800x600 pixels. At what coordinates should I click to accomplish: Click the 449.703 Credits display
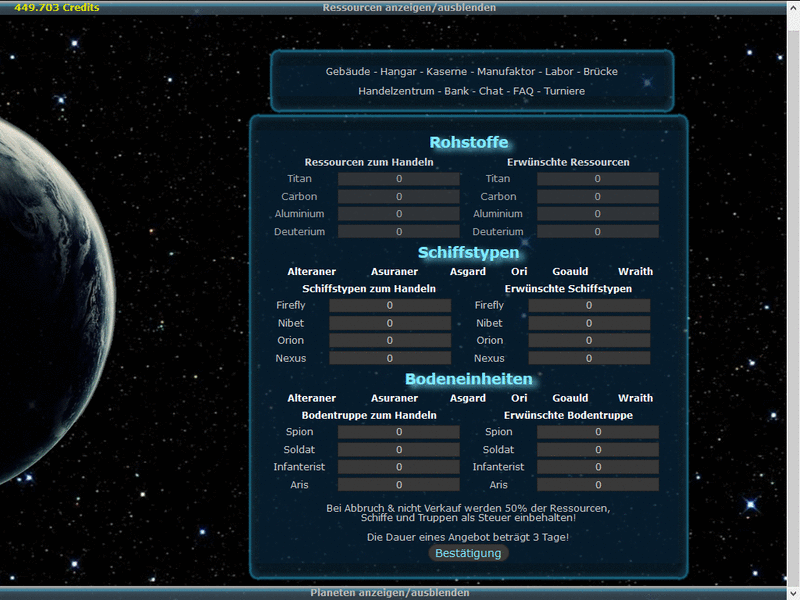coord(57,7)
